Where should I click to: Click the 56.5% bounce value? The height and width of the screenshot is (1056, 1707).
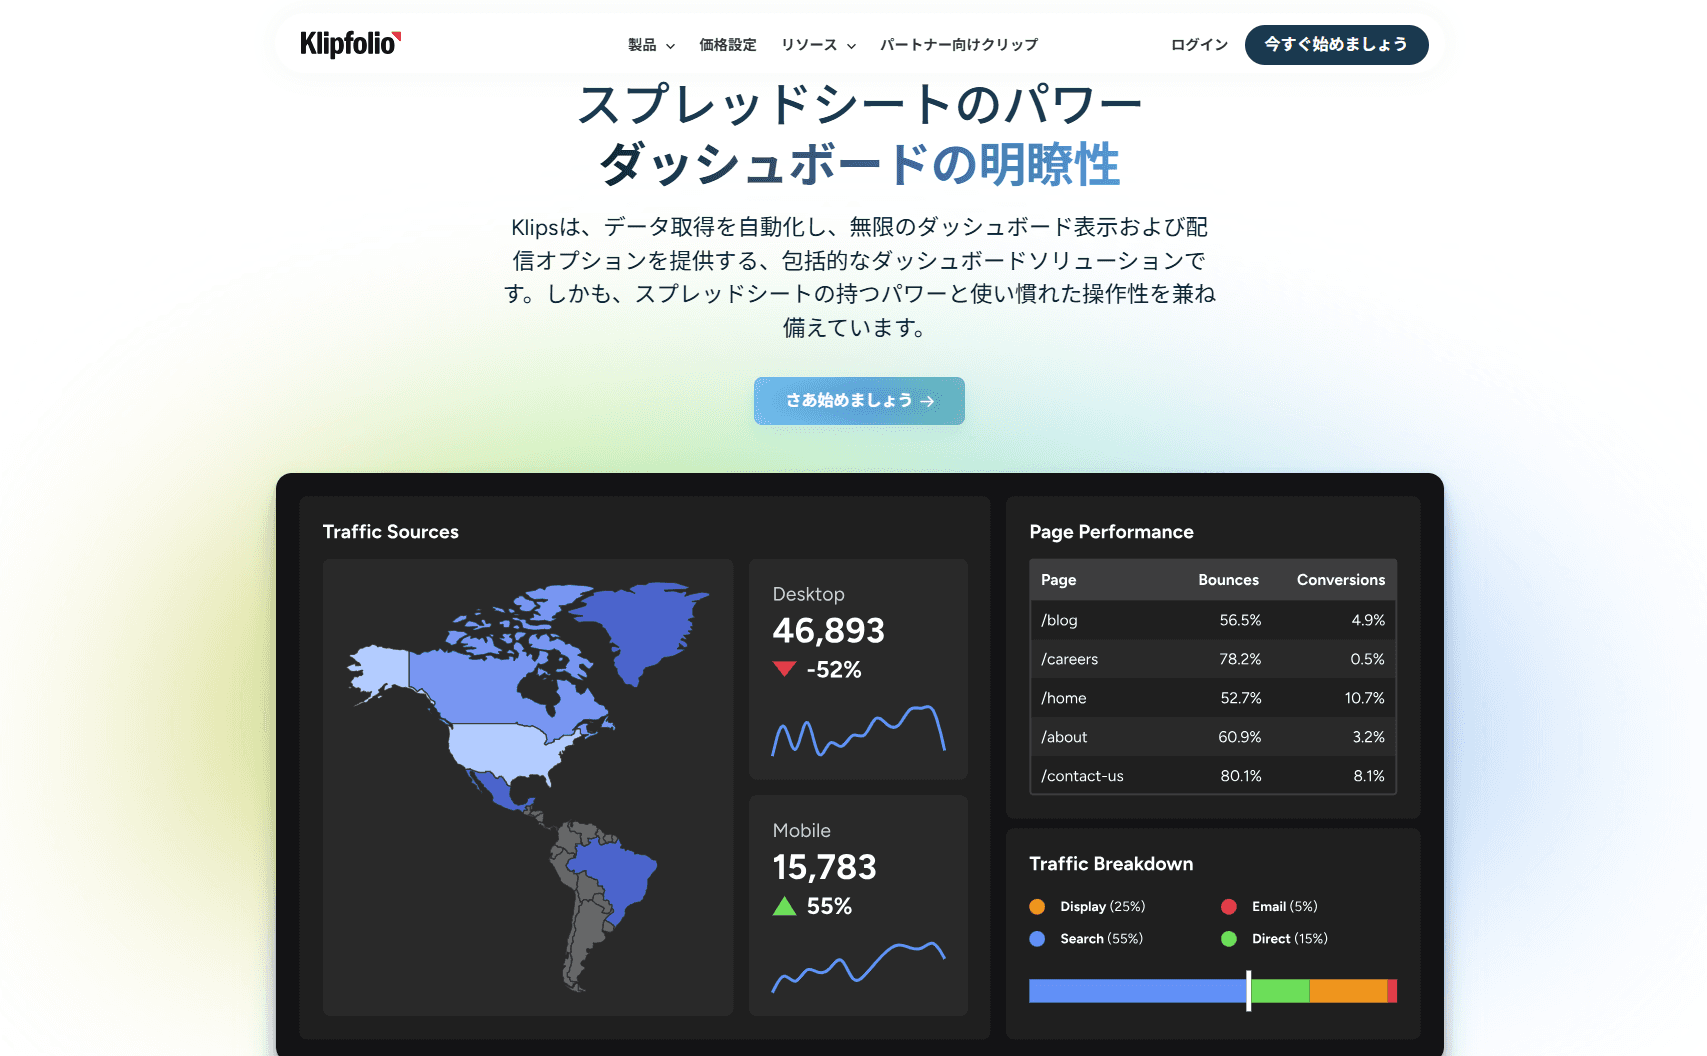tap(1240, 620)
